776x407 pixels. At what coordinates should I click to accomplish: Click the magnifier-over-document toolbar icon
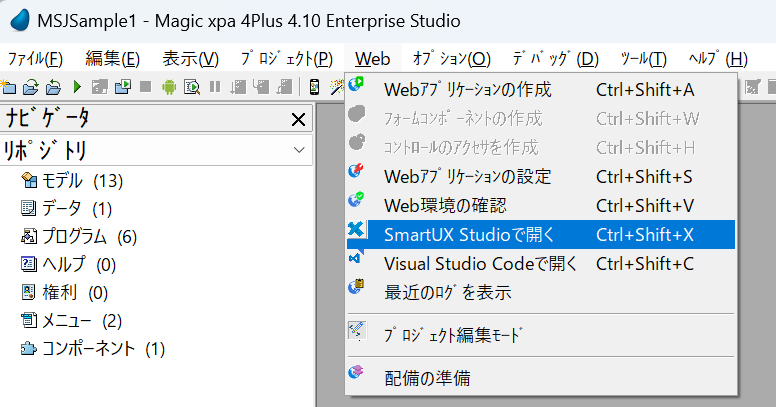point(190,87)
